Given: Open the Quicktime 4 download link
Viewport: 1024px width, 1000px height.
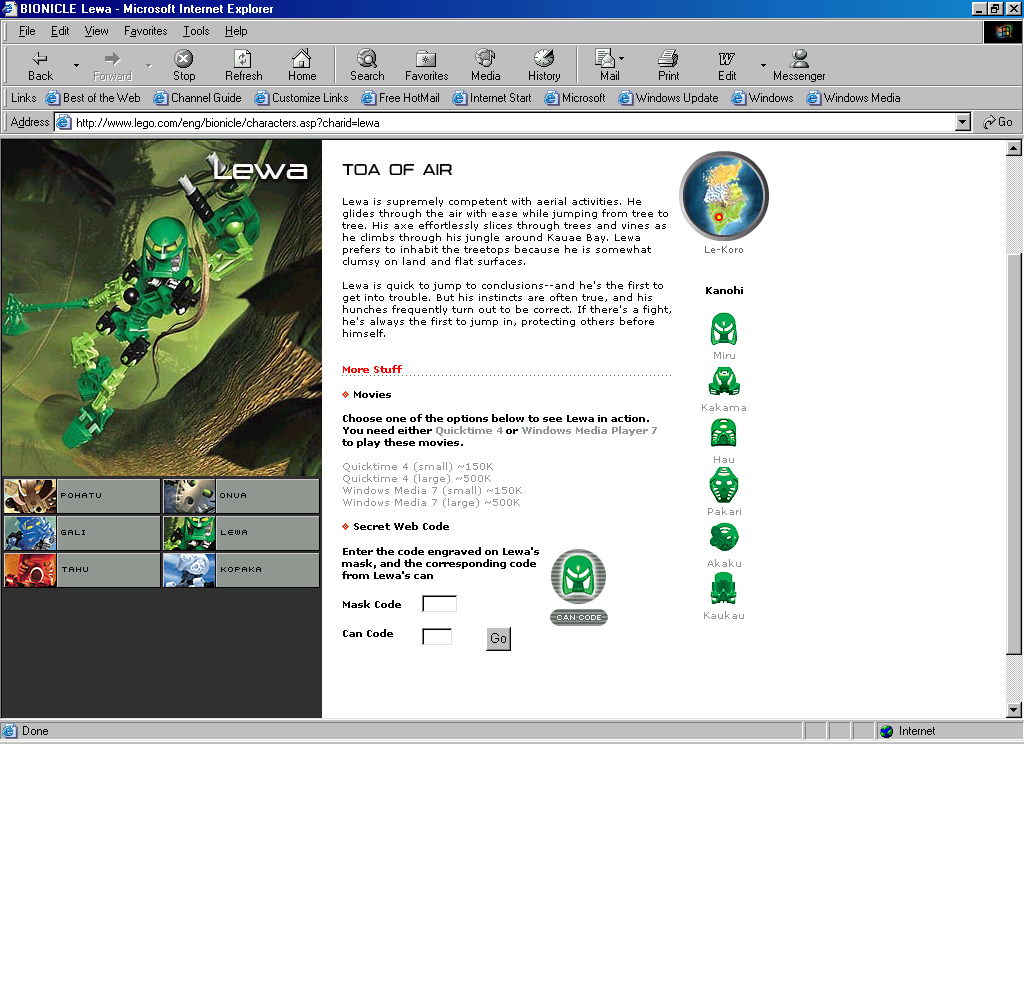Looking at the screenshot, I should [x=469, y=430].
